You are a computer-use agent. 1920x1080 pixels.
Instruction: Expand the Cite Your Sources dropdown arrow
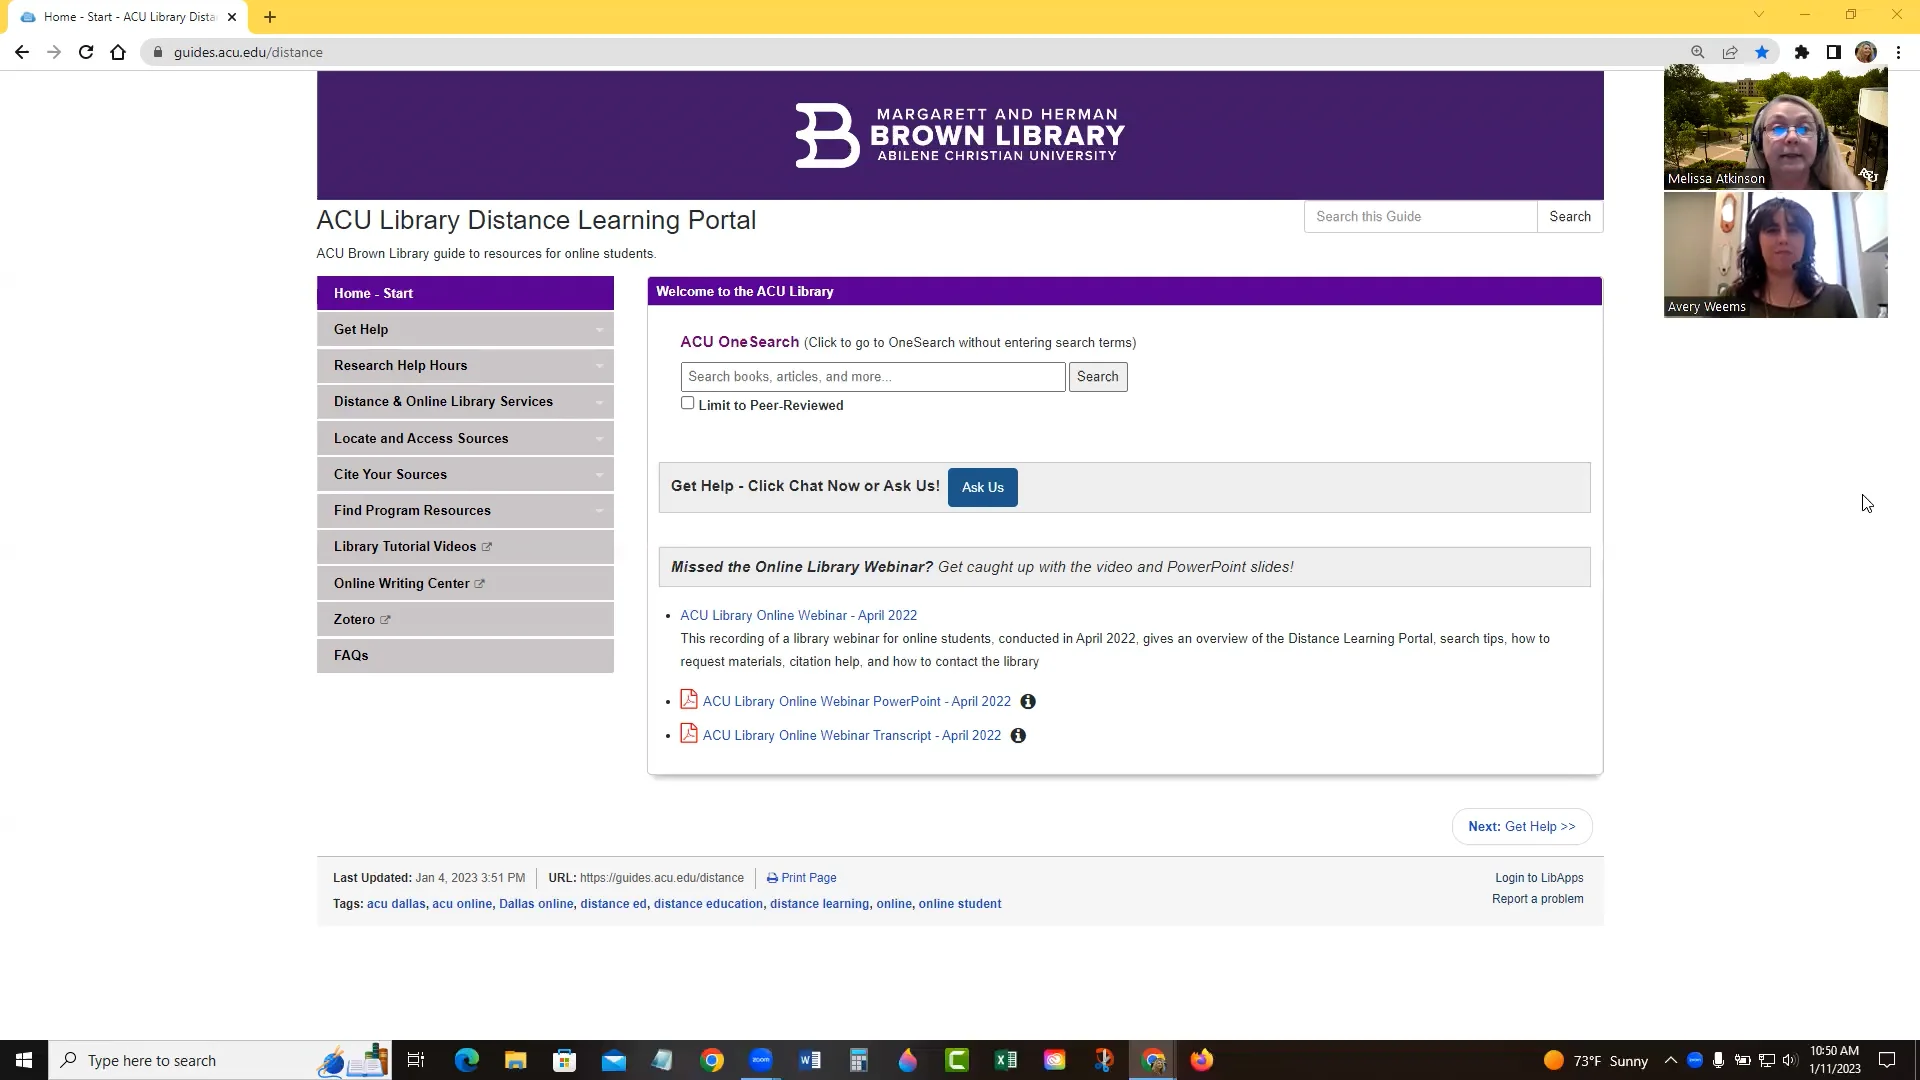[x=599, y=475]
